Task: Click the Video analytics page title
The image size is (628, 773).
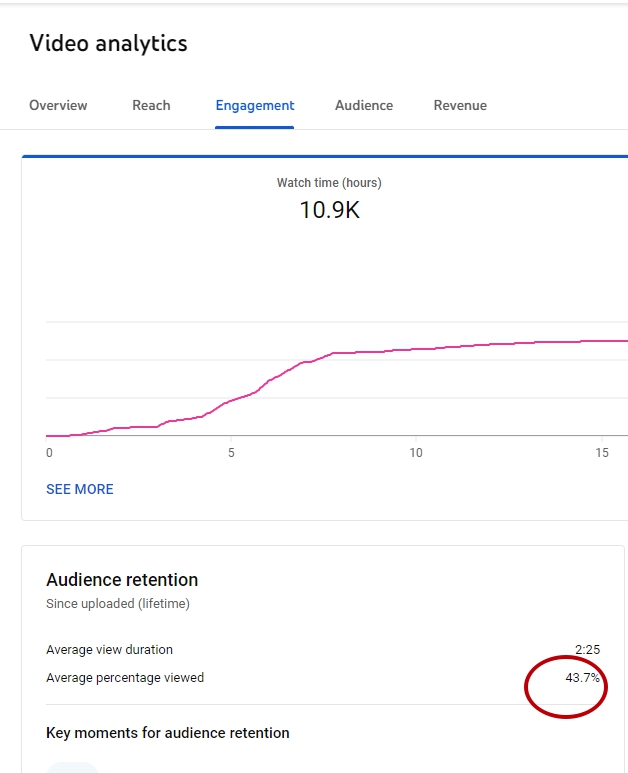Action: coord(108,43)
